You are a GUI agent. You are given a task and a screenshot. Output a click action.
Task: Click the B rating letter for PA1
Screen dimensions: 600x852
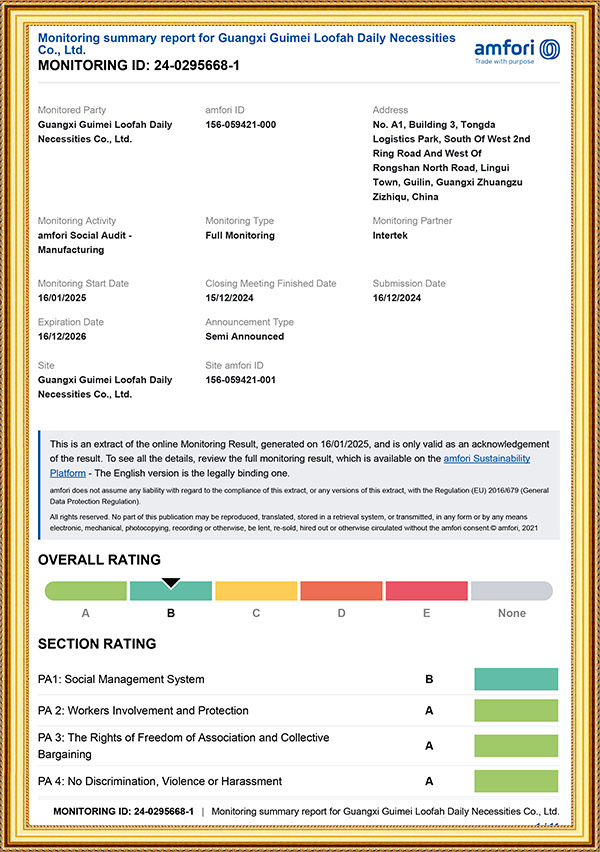point(429,679)
